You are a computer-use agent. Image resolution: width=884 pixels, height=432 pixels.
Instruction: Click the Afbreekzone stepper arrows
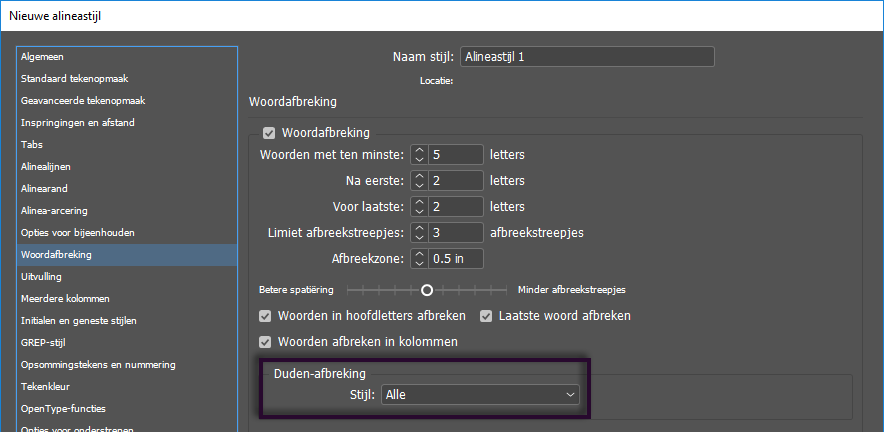click(x=419, y=259)
